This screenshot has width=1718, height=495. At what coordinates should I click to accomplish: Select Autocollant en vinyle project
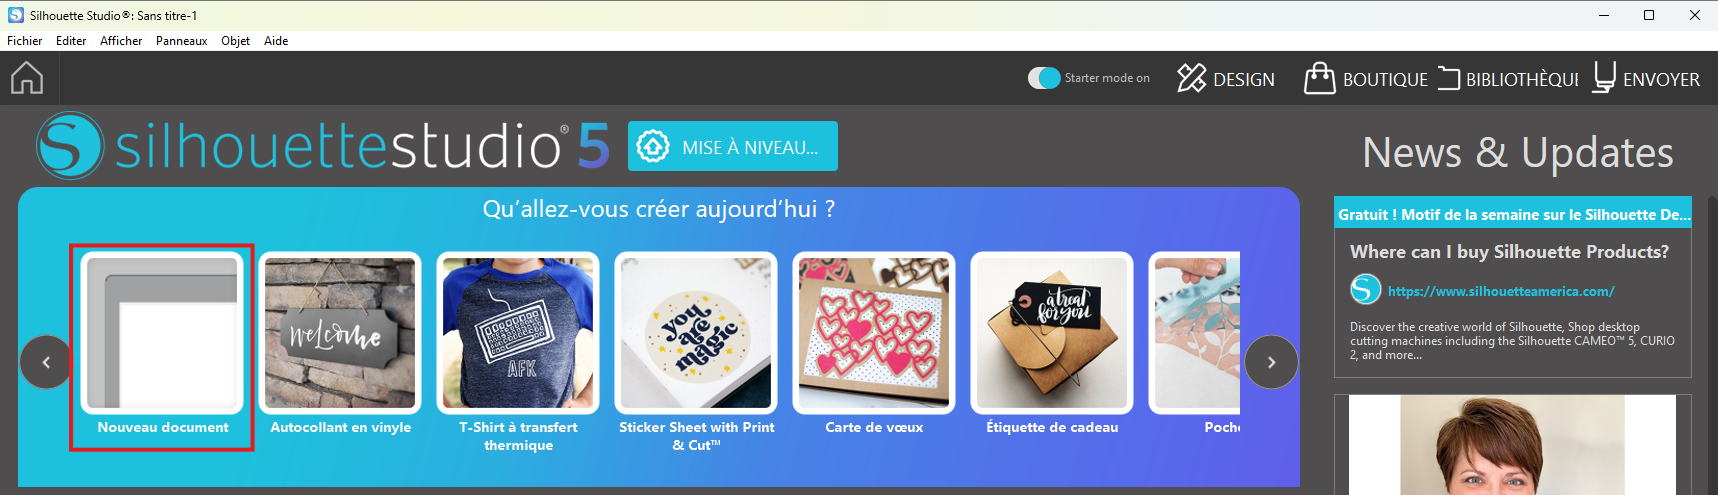340,345
